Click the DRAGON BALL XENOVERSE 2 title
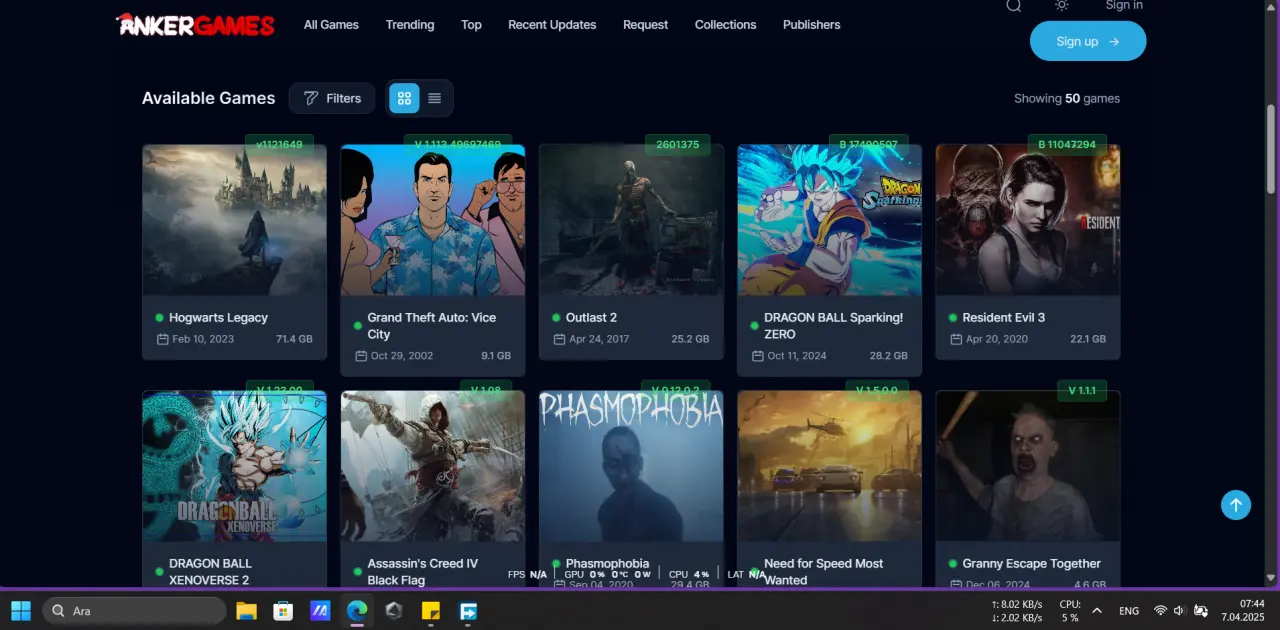The height and width of the screenshot is (630, 1280). 209,572
